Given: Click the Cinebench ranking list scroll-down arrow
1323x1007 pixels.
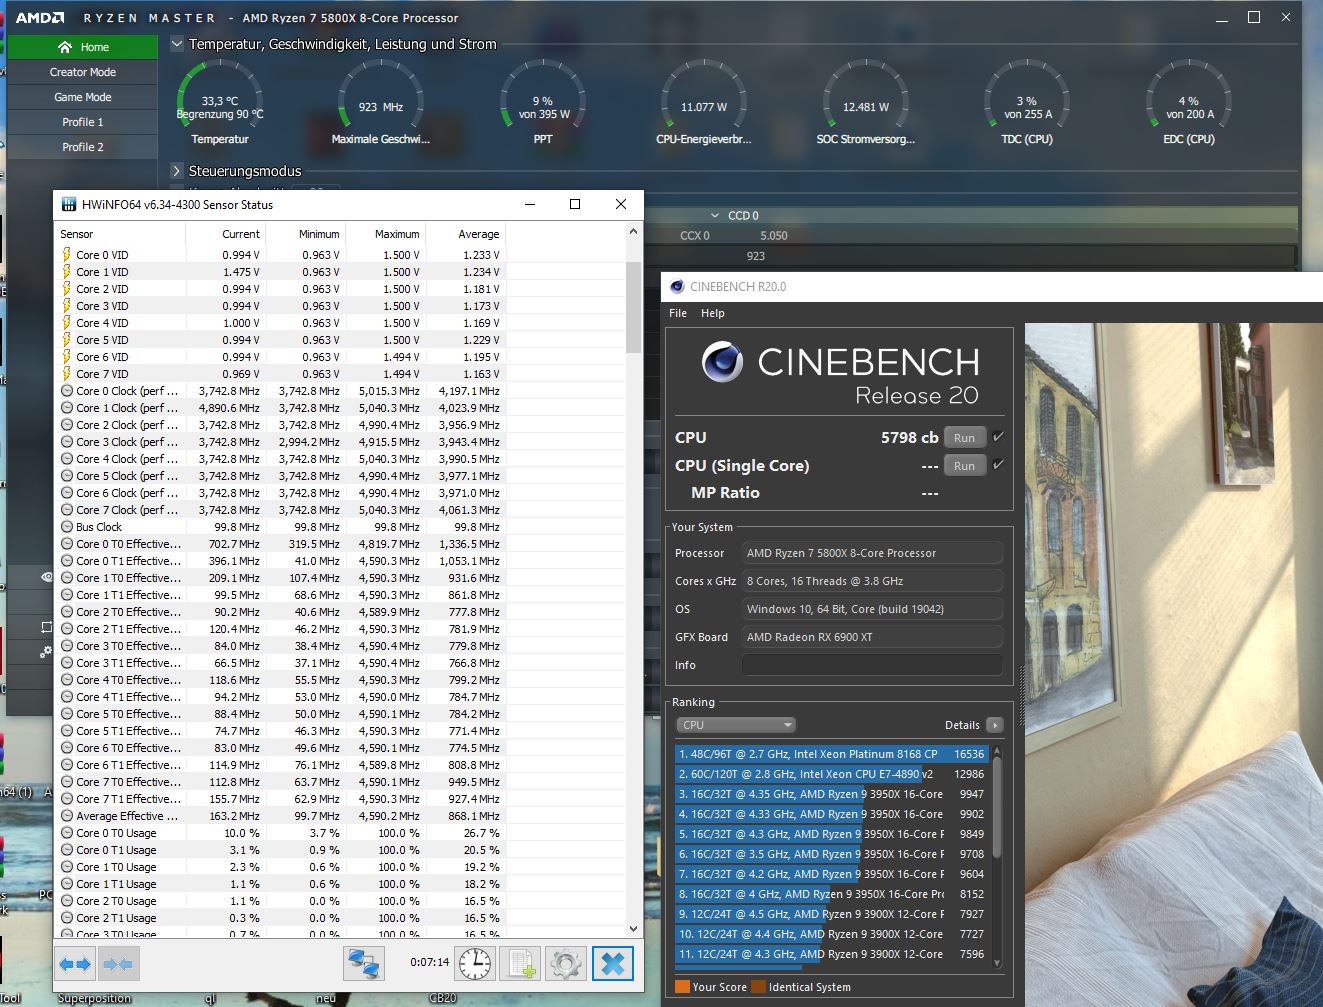Looking at the screenshot, I should (x=996, y=963).
